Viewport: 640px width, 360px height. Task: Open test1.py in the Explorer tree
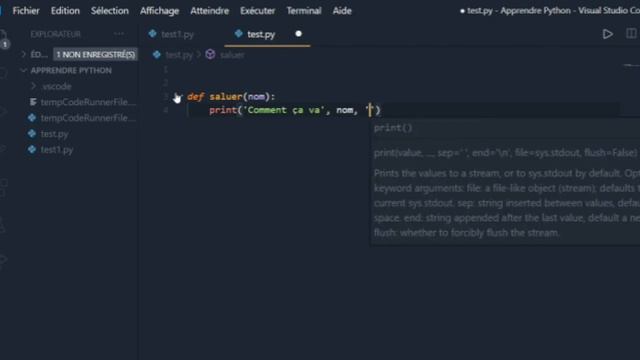tap(57, 150)
